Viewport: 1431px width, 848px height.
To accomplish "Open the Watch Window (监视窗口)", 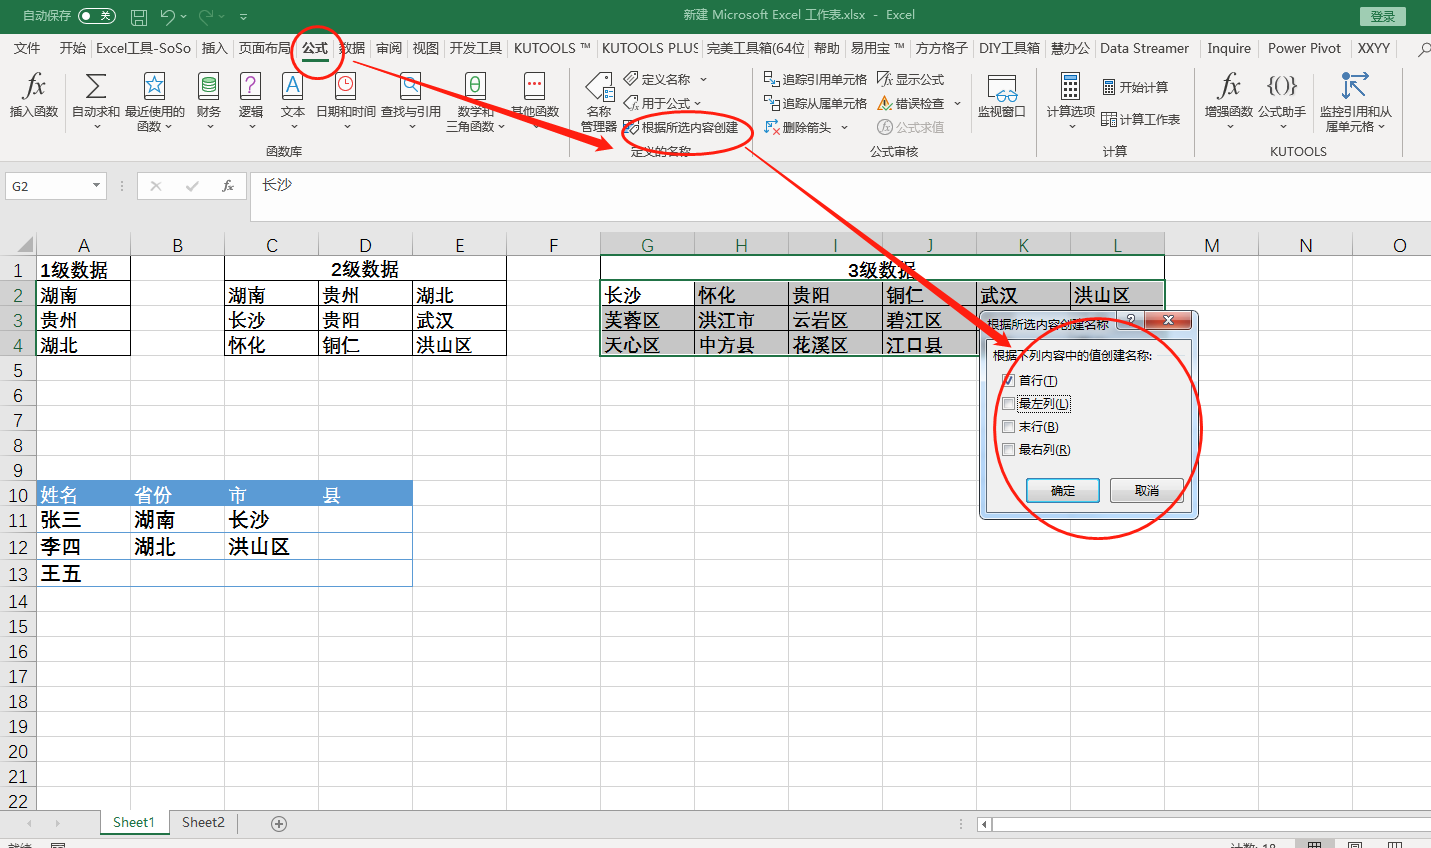I will click(1002, 97).
